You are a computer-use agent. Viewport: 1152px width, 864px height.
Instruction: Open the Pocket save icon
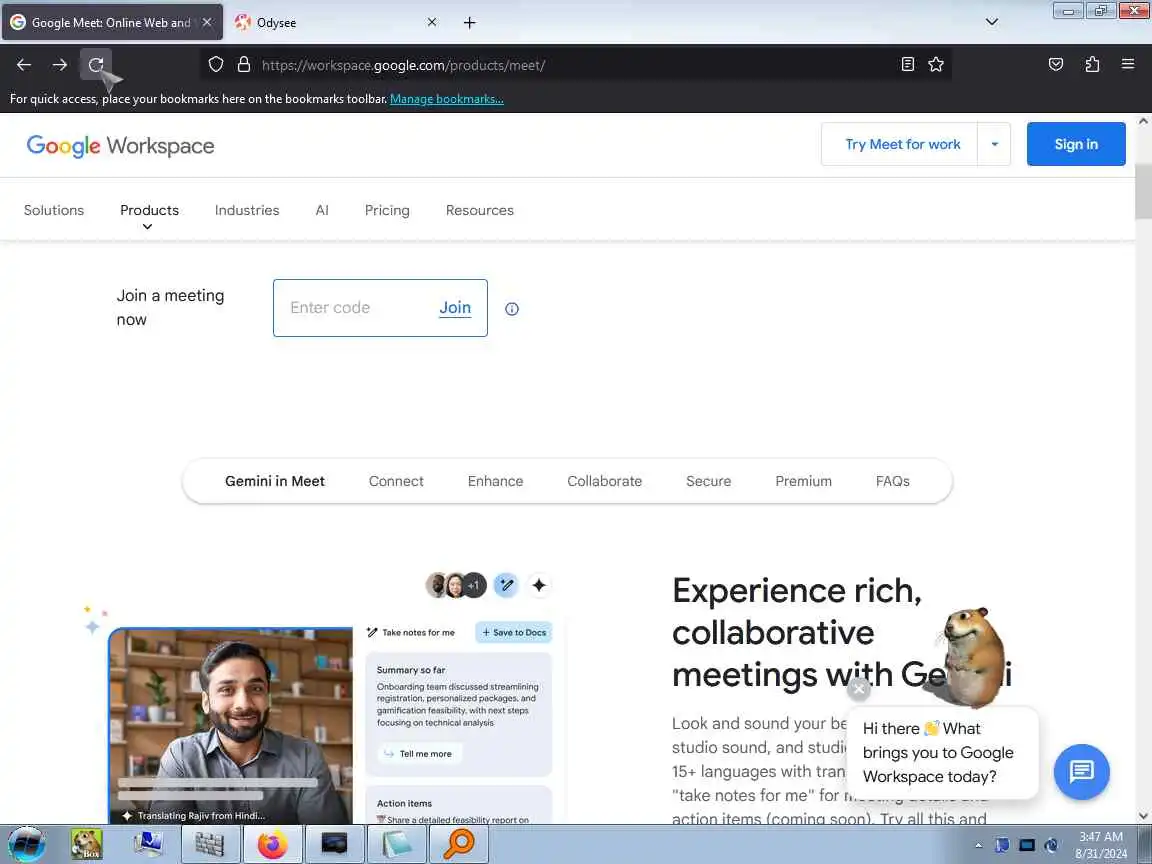[x=1056, y=65]
